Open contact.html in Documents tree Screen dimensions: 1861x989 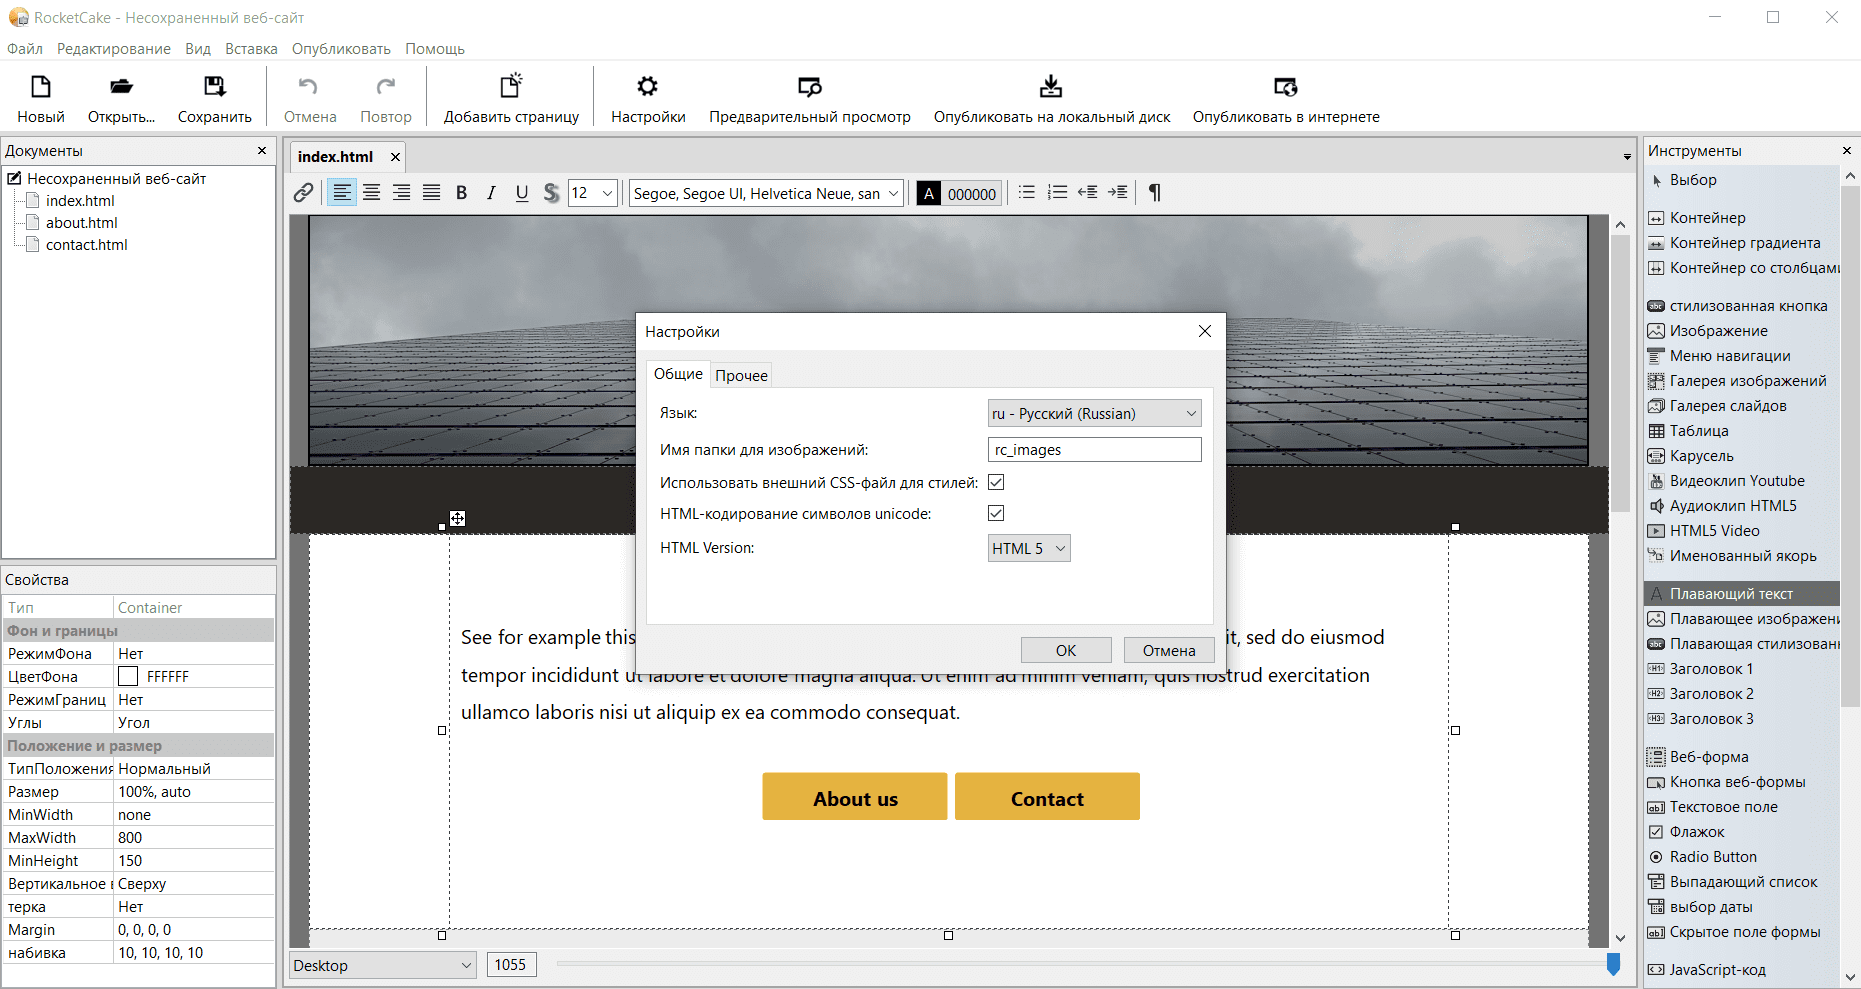point(87,245)
